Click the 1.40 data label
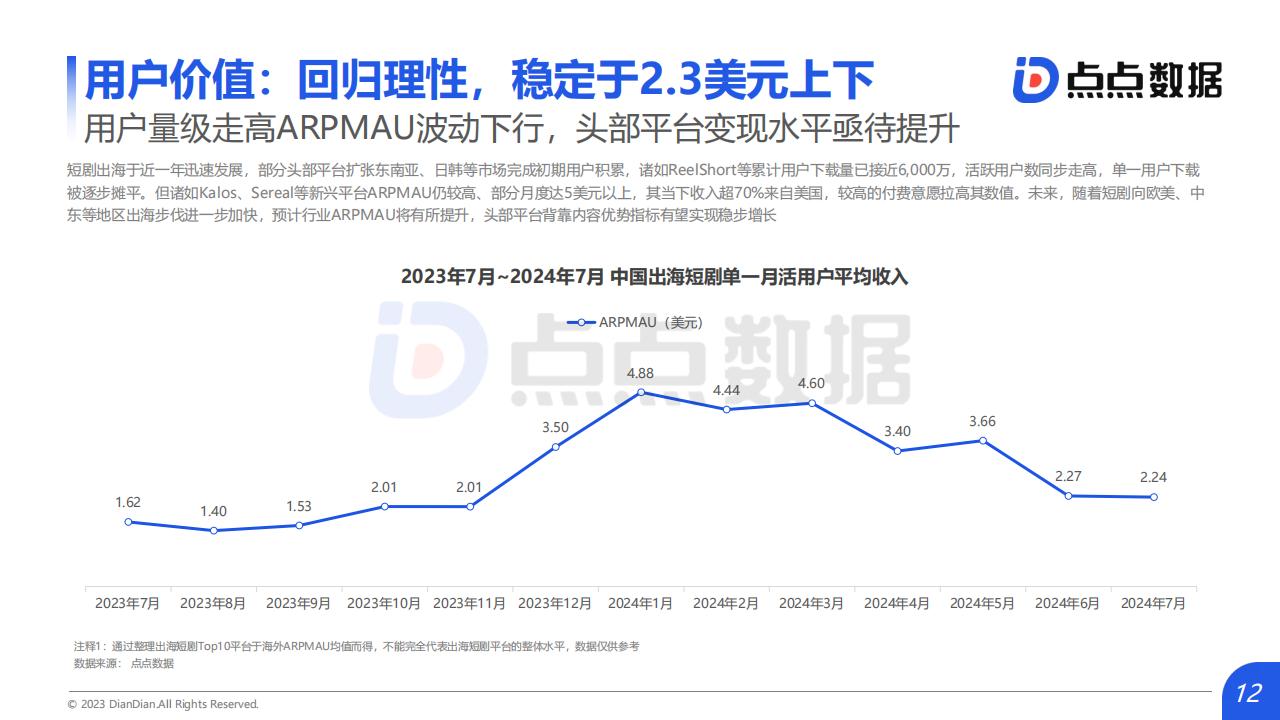This screenshot has width=1280, height=720. (214, 511)
